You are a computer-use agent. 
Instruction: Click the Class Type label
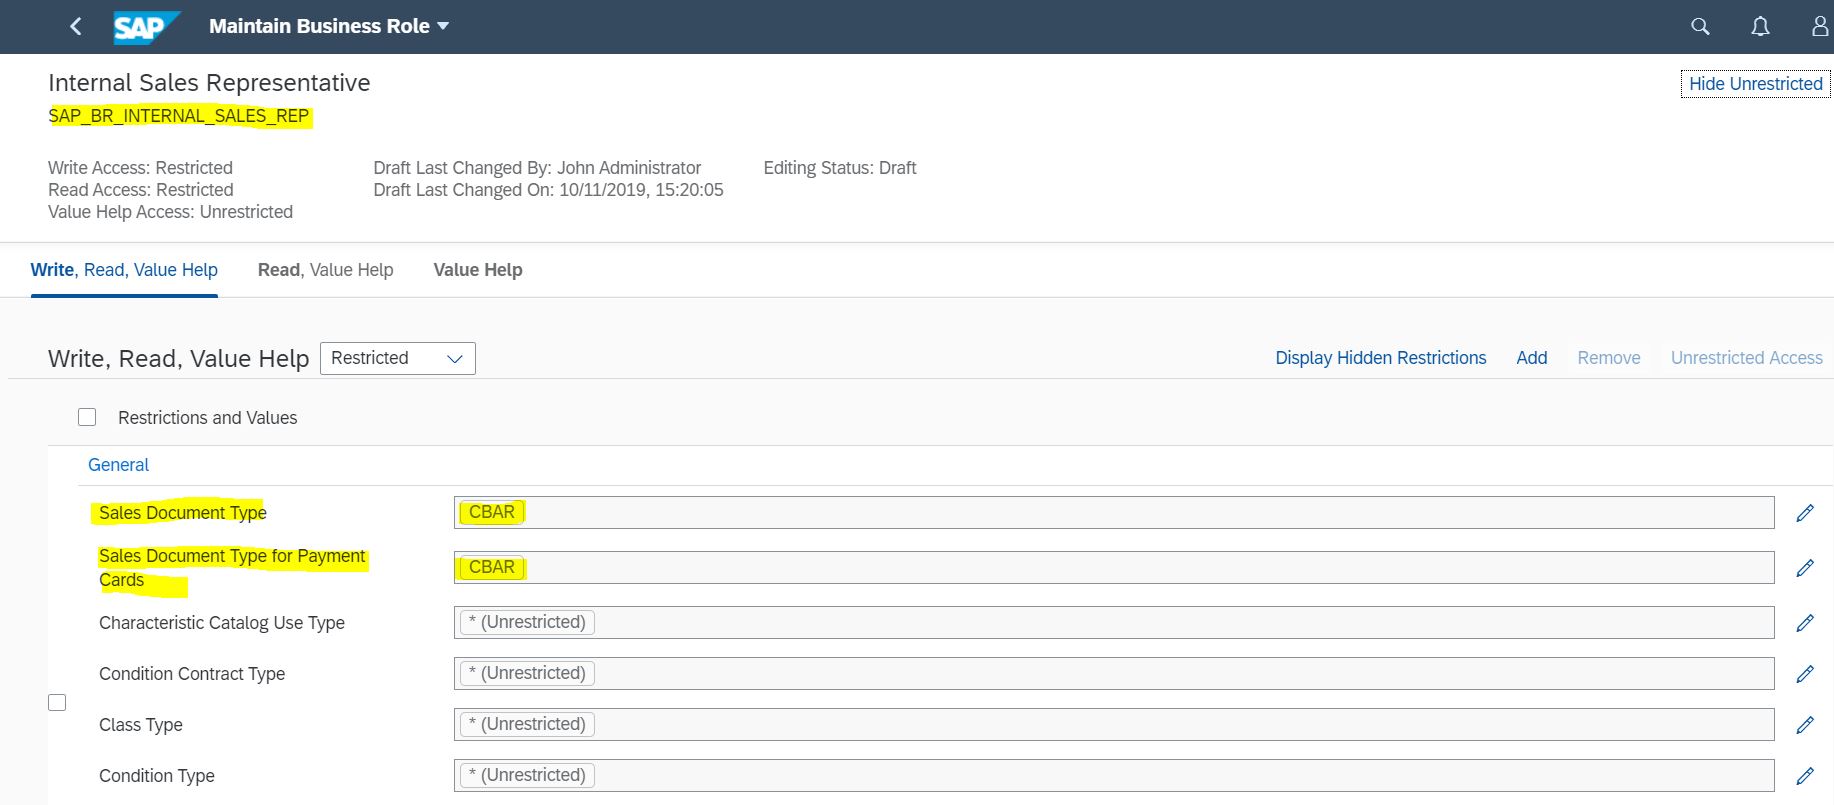(141, 725)
